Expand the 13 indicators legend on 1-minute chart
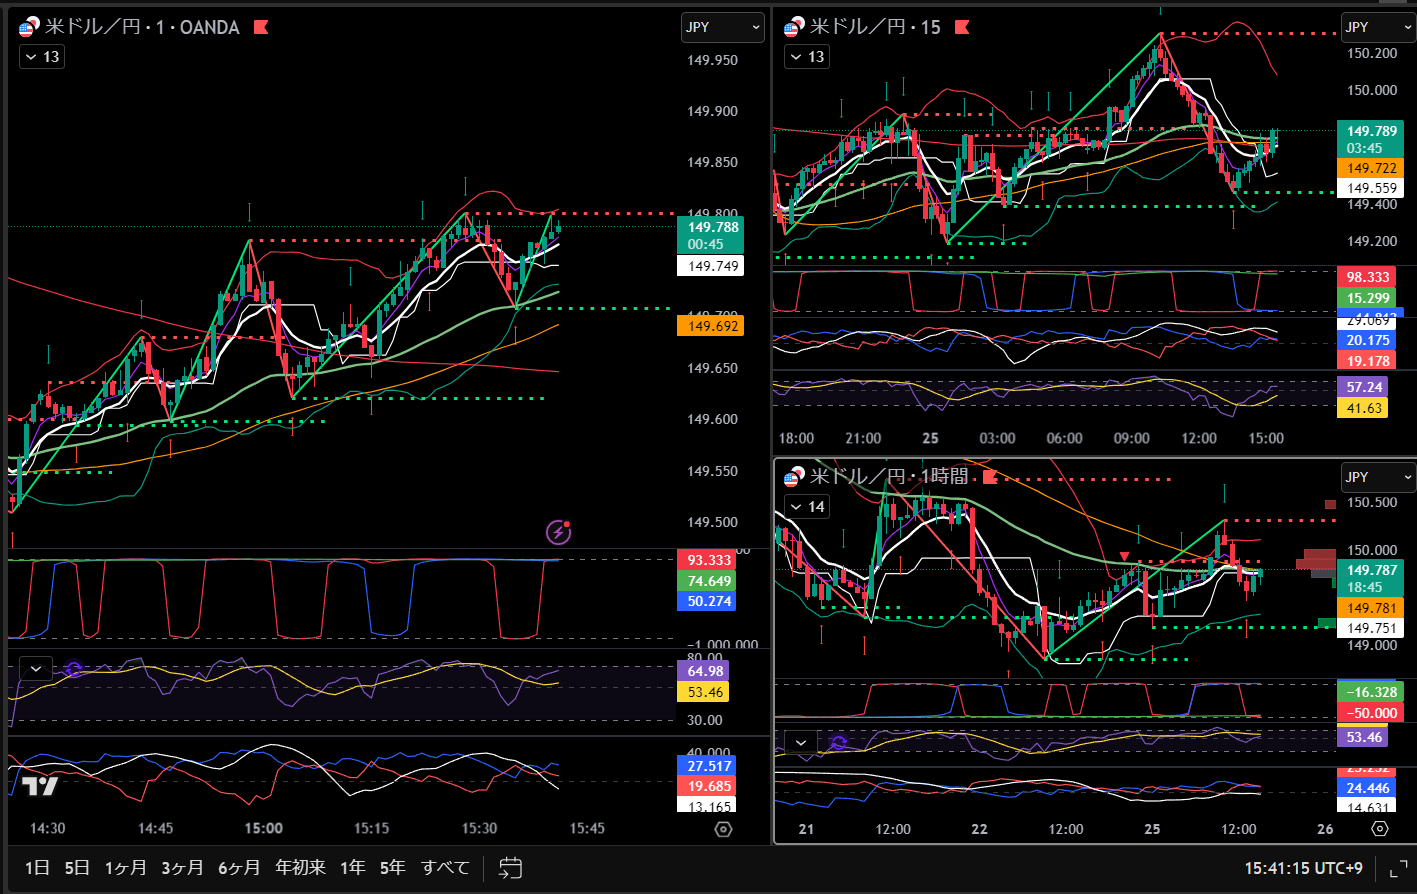Viewport: 1417px width, 894px height. click(x=41, y=57)
